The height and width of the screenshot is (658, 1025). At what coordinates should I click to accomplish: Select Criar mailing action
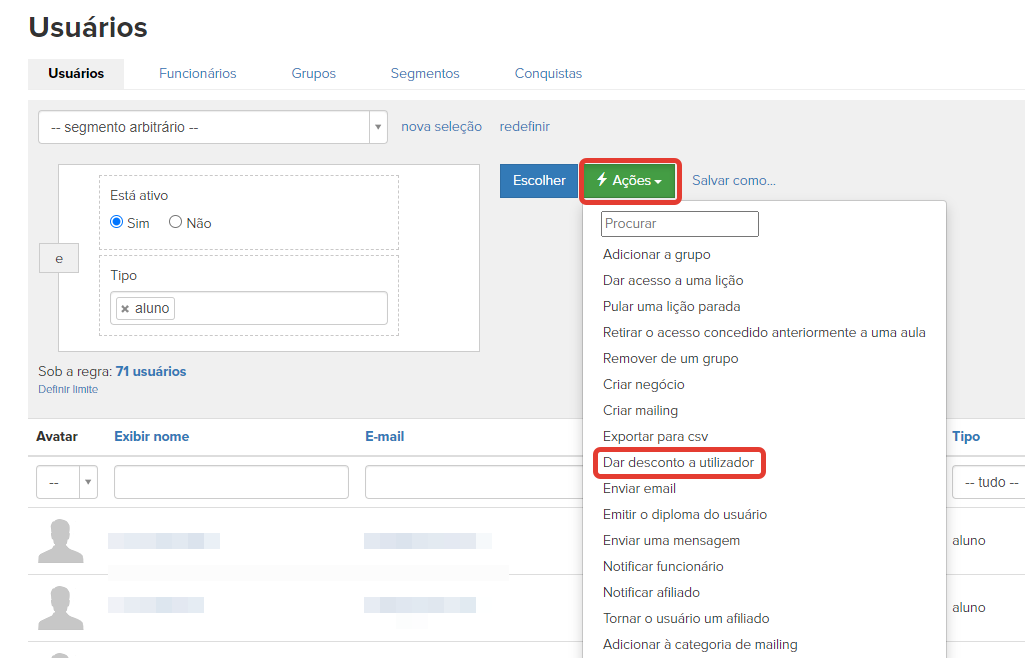(x=640, y=410)
